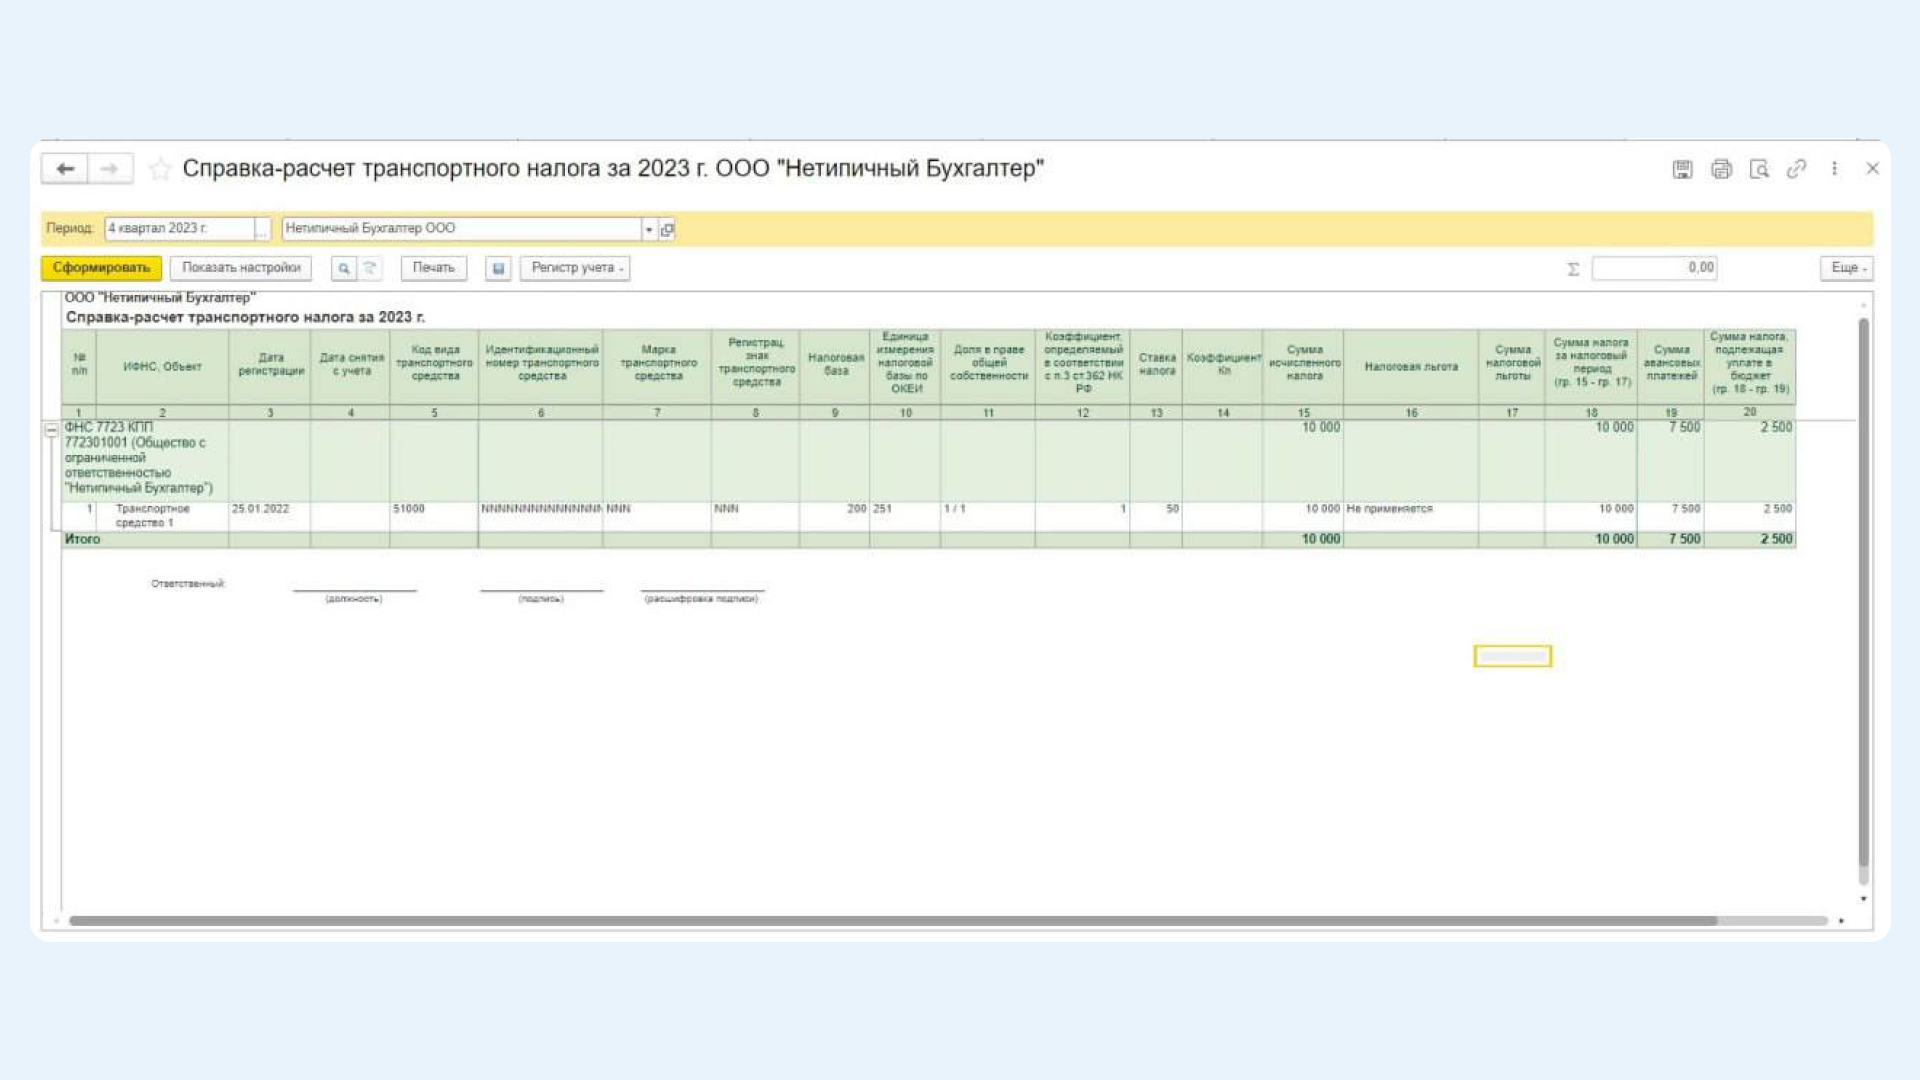
Task: Click the printer icon in title bar
Action: click(1721, 169)
